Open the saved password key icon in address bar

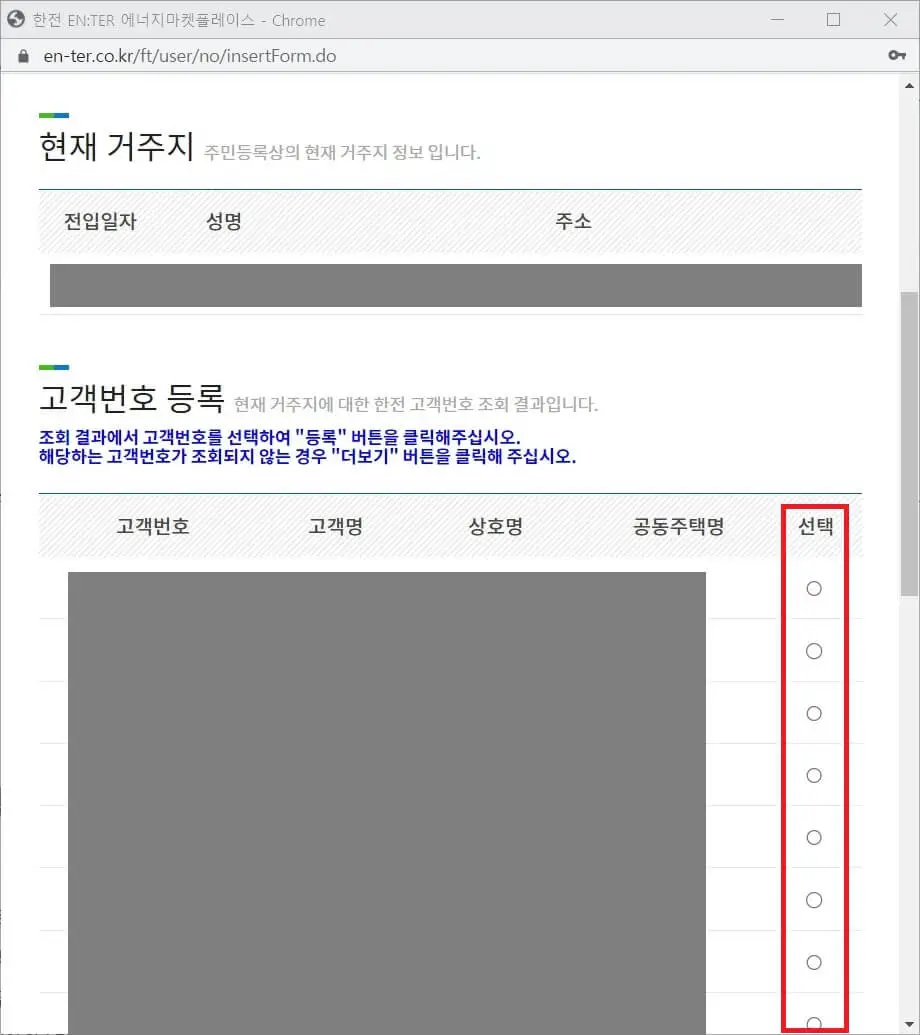pyautogui.click(x=897, y=56)
